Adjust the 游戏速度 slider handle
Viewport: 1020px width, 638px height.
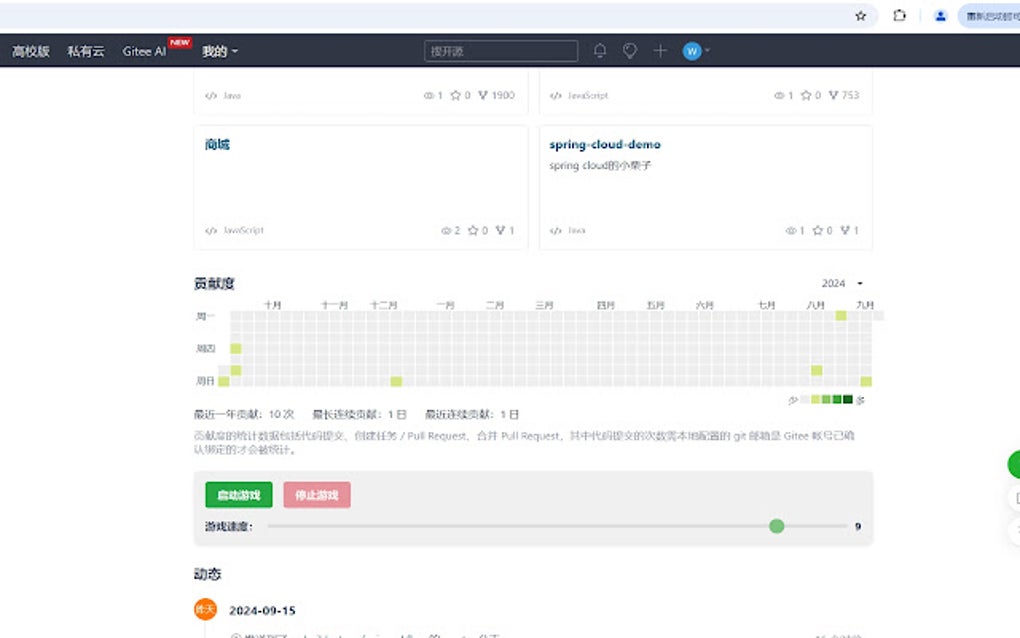click(777, 525)
